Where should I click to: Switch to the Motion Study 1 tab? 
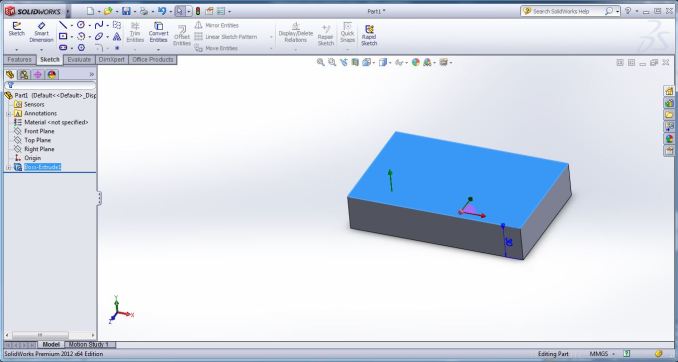(x=90, y=345)
